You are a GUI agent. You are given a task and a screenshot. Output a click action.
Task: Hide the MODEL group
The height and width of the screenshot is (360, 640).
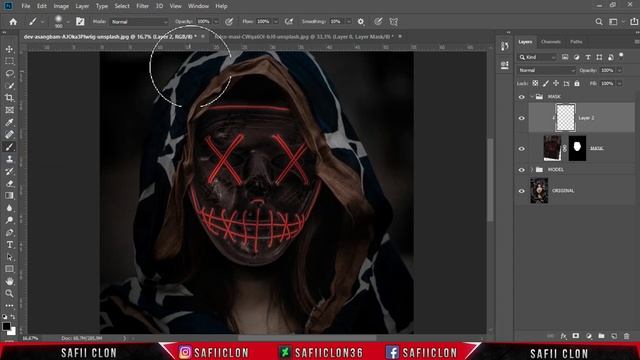[x=522, y=170]
